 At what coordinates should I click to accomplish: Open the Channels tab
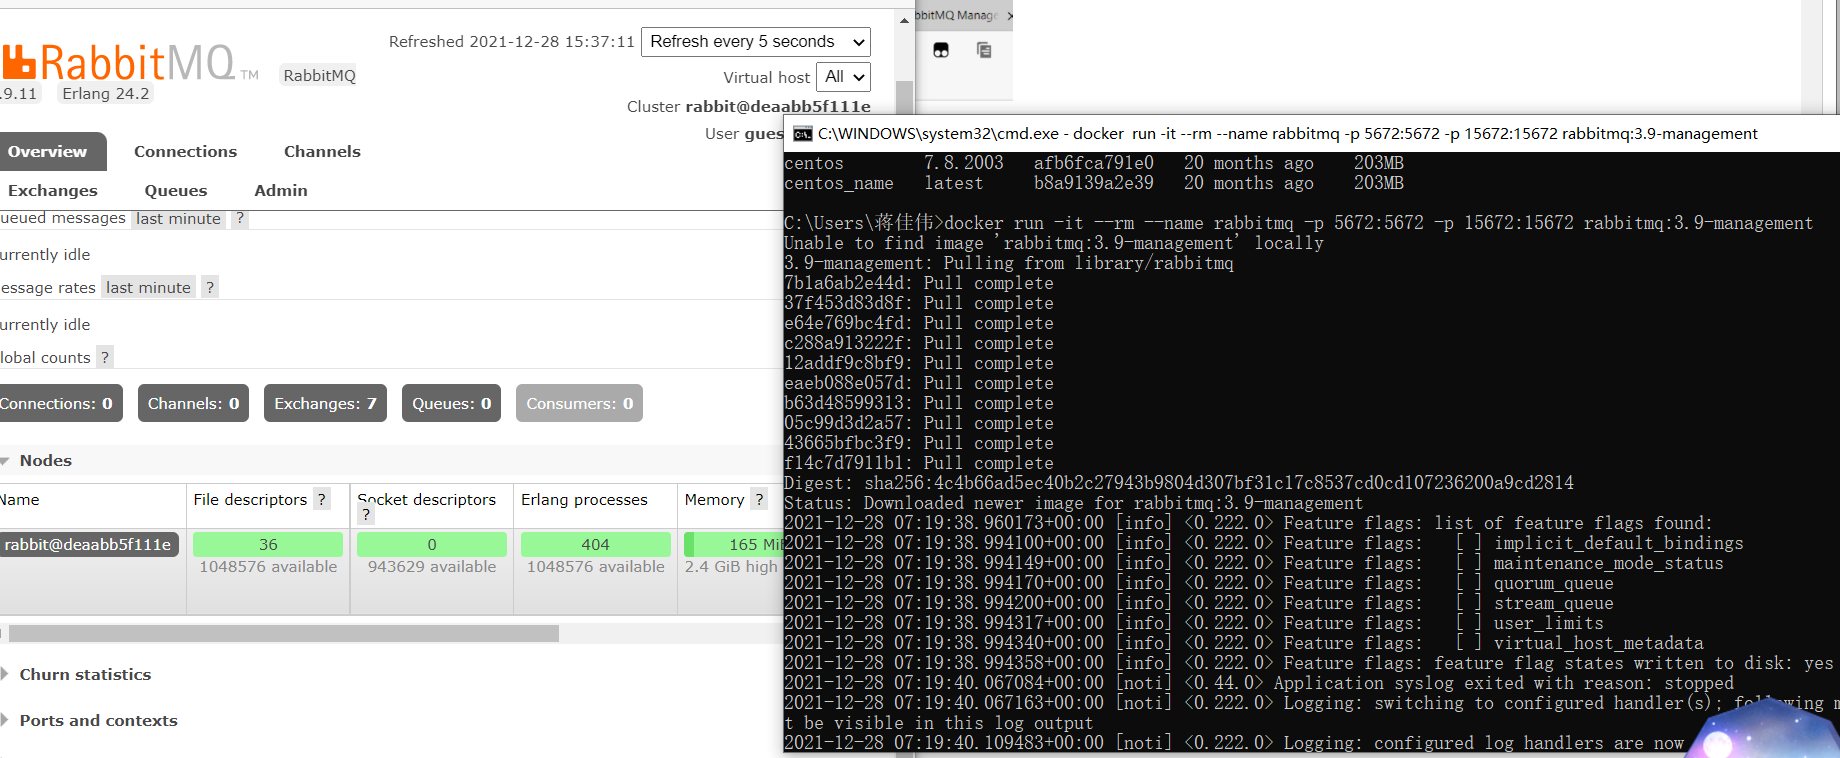point(322,152)
